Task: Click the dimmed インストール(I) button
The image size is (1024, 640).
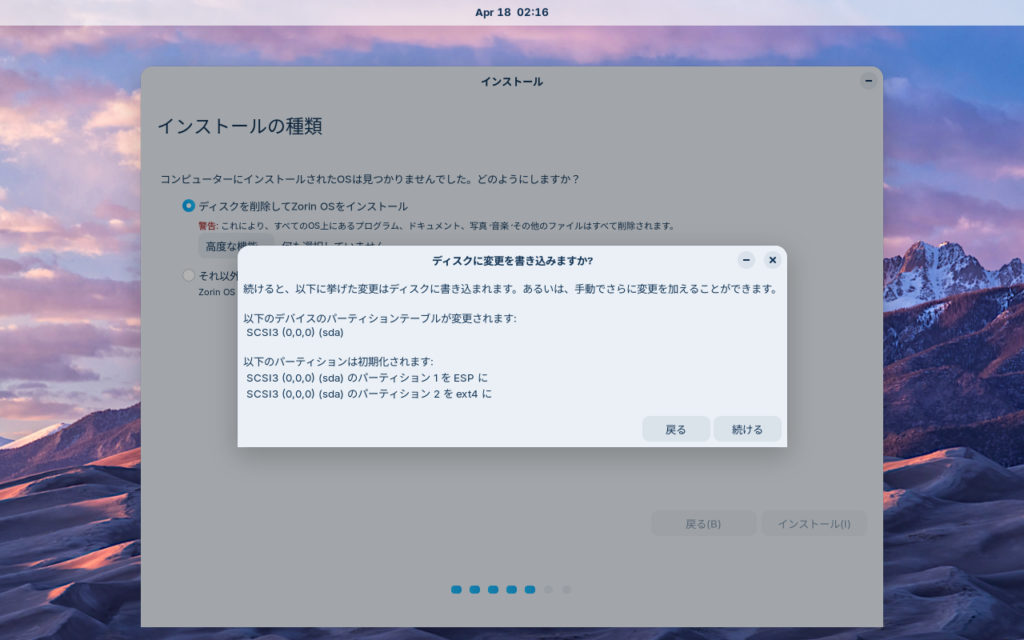Action: pyautogui.click(x=814, y=524)
